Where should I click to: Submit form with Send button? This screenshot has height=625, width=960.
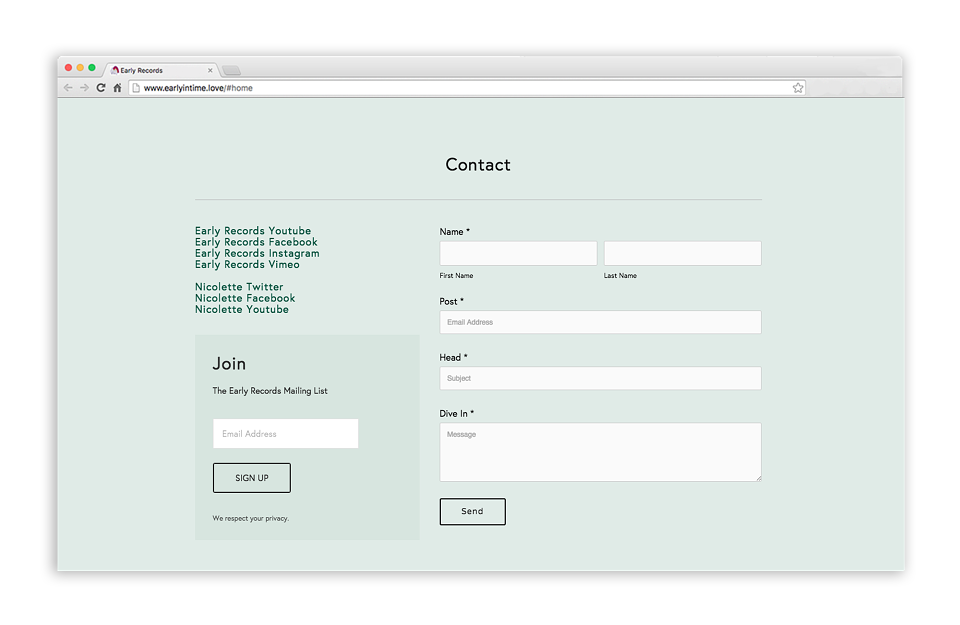[x=473, y=512]
